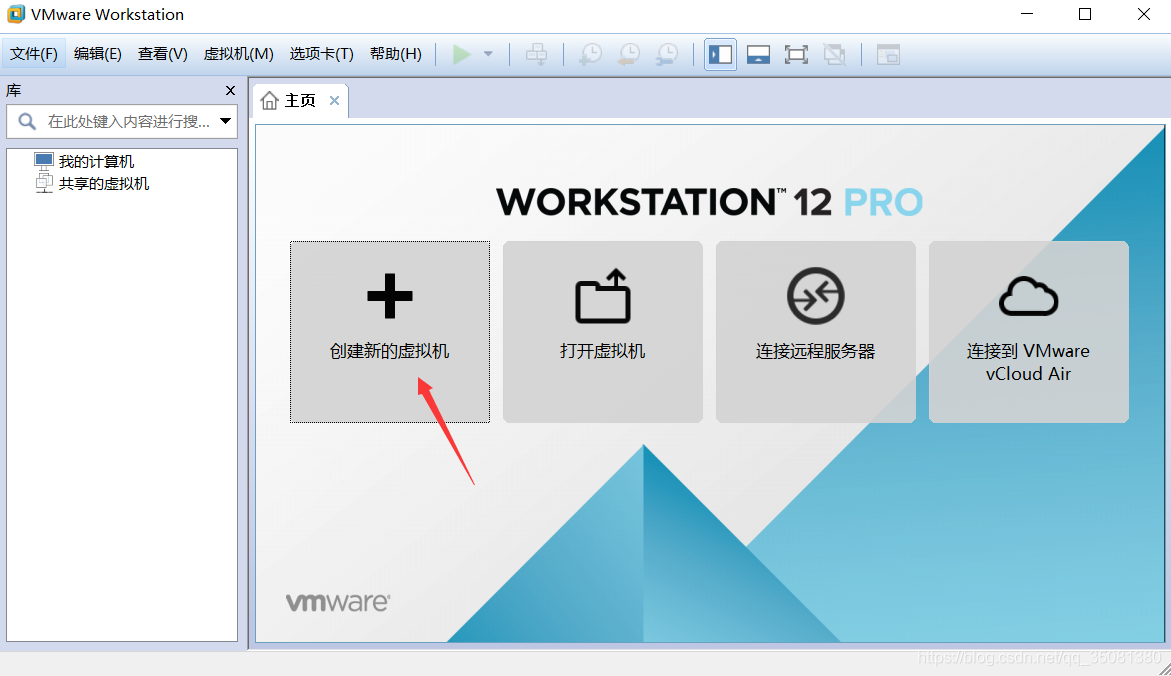
Task: Enter full screen mode
Action: (x=796, y=54)
